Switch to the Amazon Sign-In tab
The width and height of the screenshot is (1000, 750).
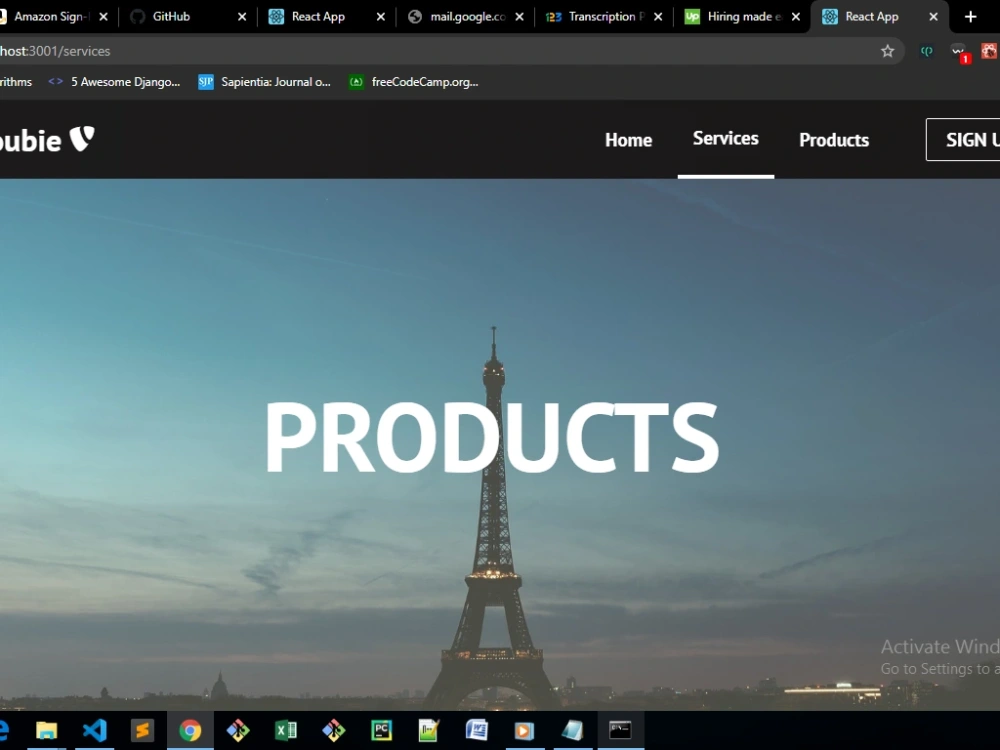pos(51,17)
